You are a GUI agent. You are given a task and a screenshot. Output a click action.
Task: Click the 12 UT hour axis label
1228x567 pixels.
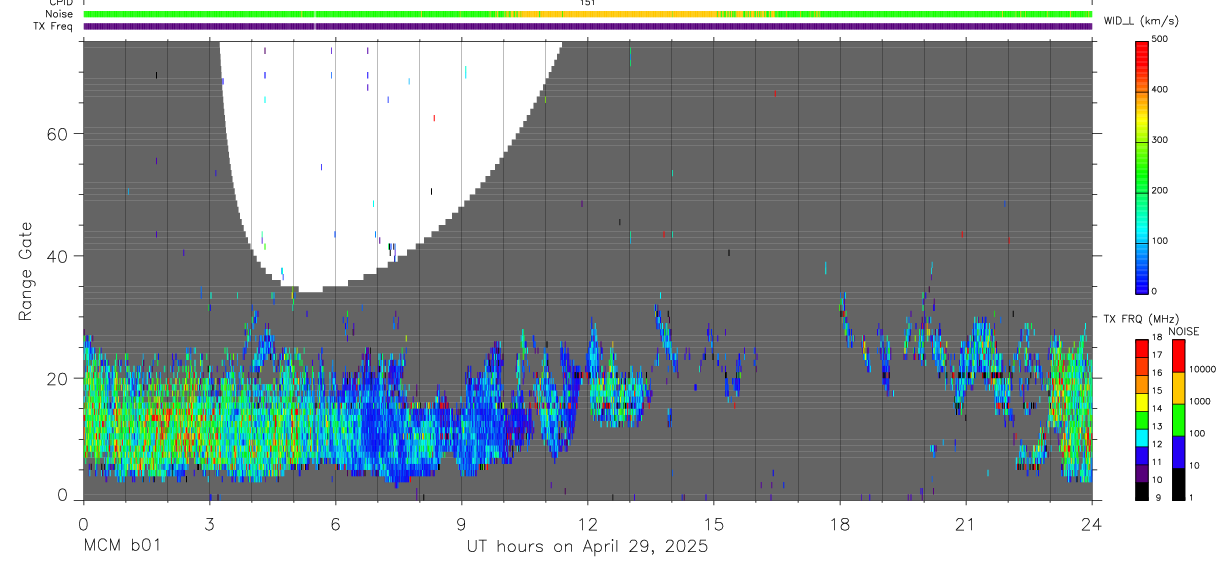click(x=588, y=524)
